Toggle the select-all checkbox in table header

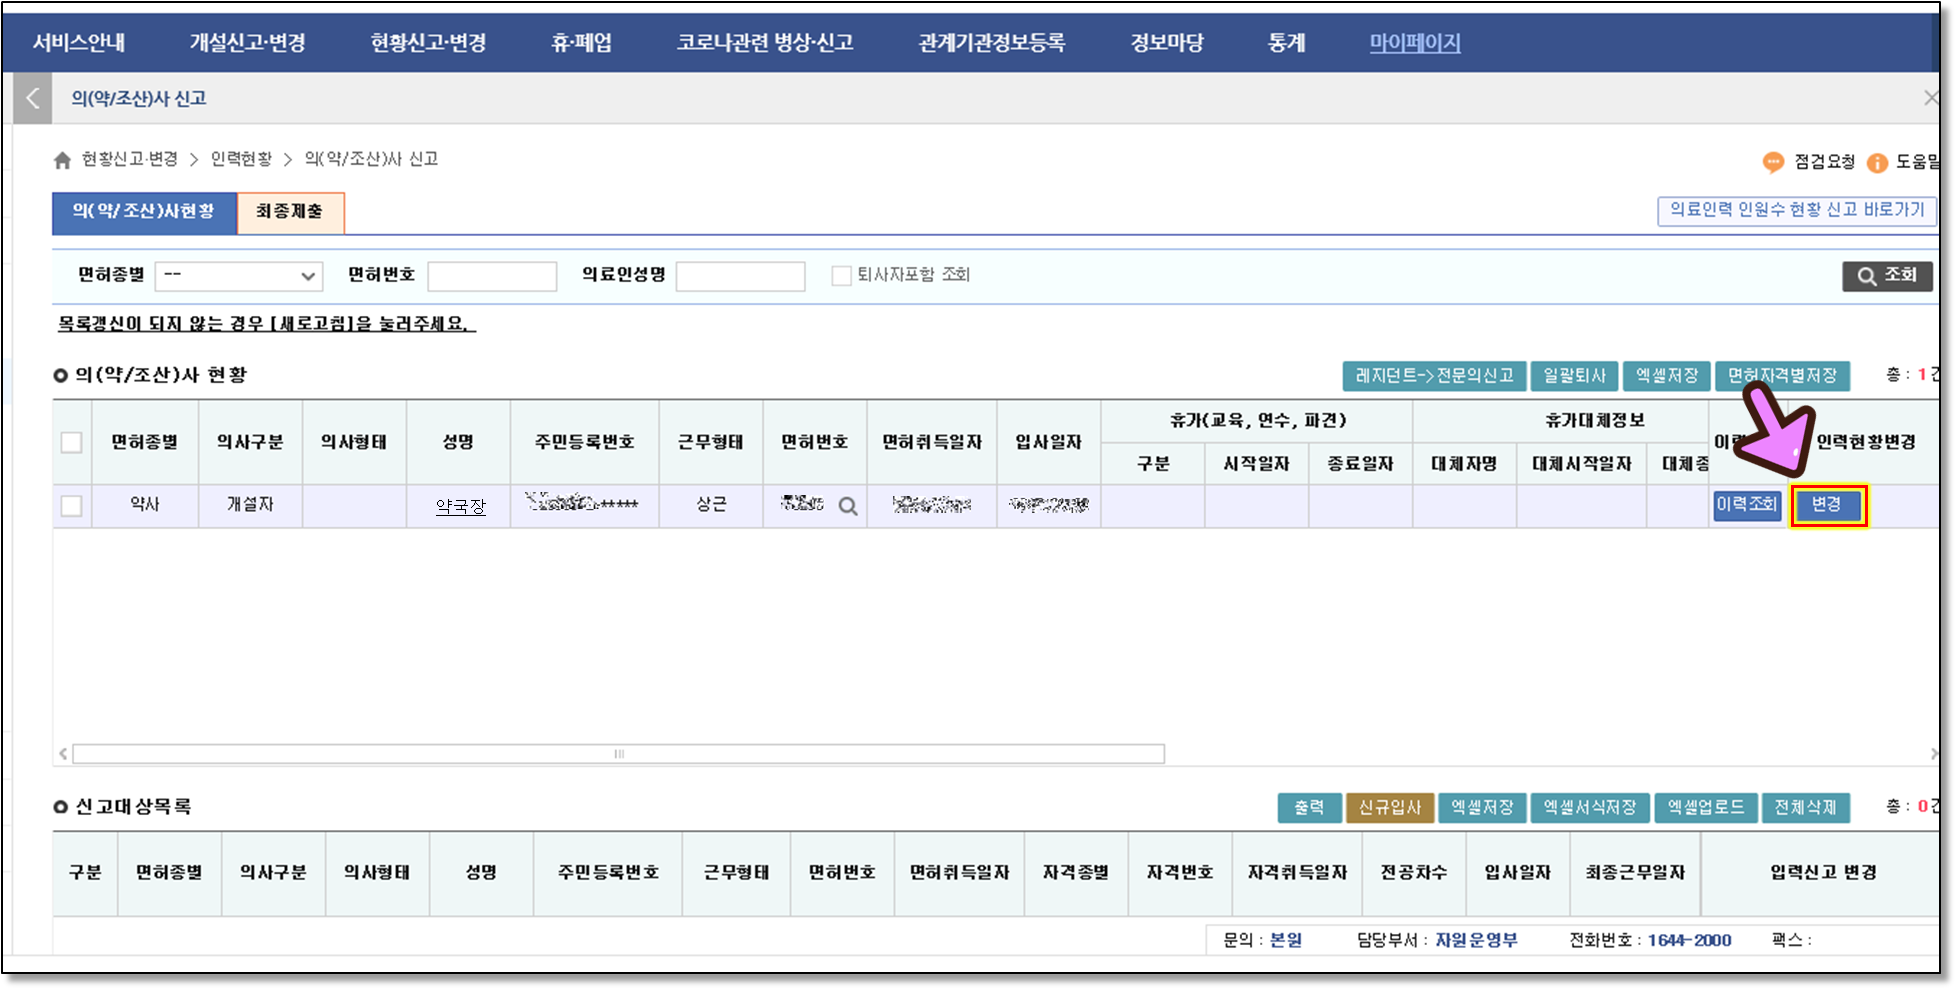click(72, 442)
